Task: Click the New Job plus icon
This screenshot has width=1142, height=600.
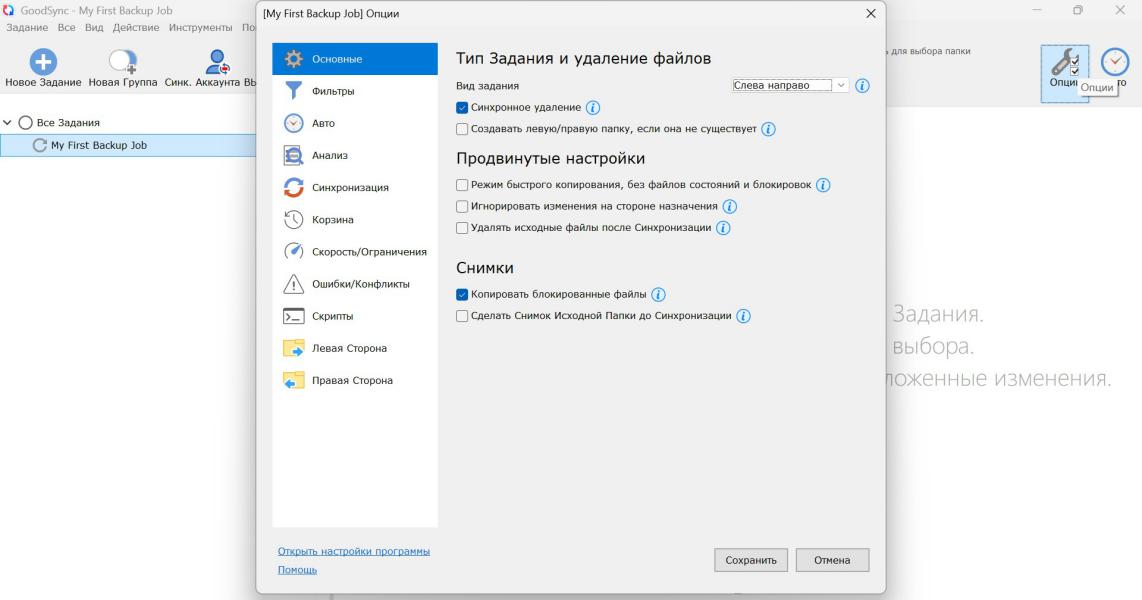Action: [x=42, y=62]
